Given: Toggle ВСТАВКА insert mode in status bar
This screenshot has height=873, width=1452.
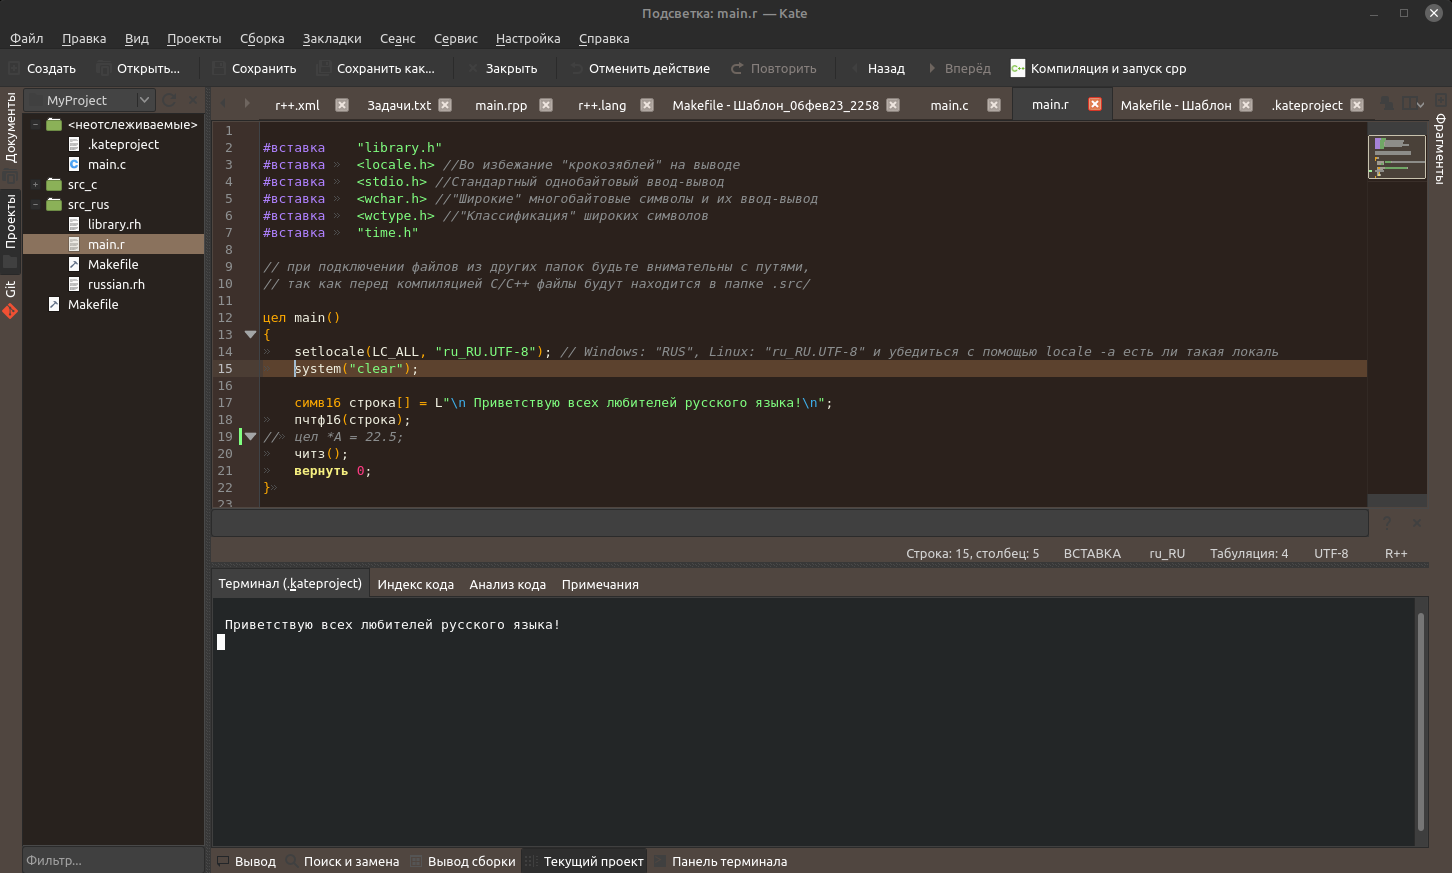Looking at the screenshot, I should click(x=1092, y=553).
